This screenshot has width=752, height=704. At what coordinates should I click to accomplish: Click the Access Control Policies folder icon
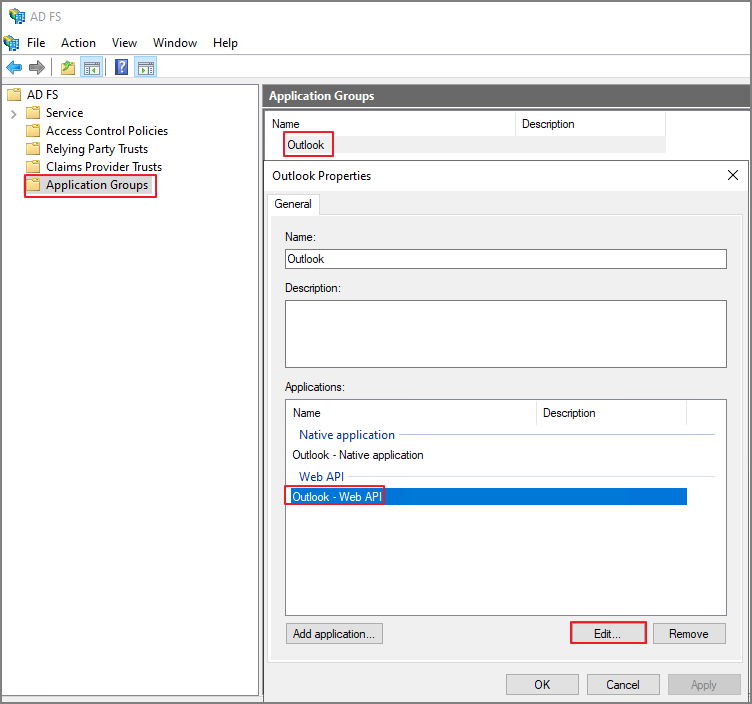click(x=33, y=130)
